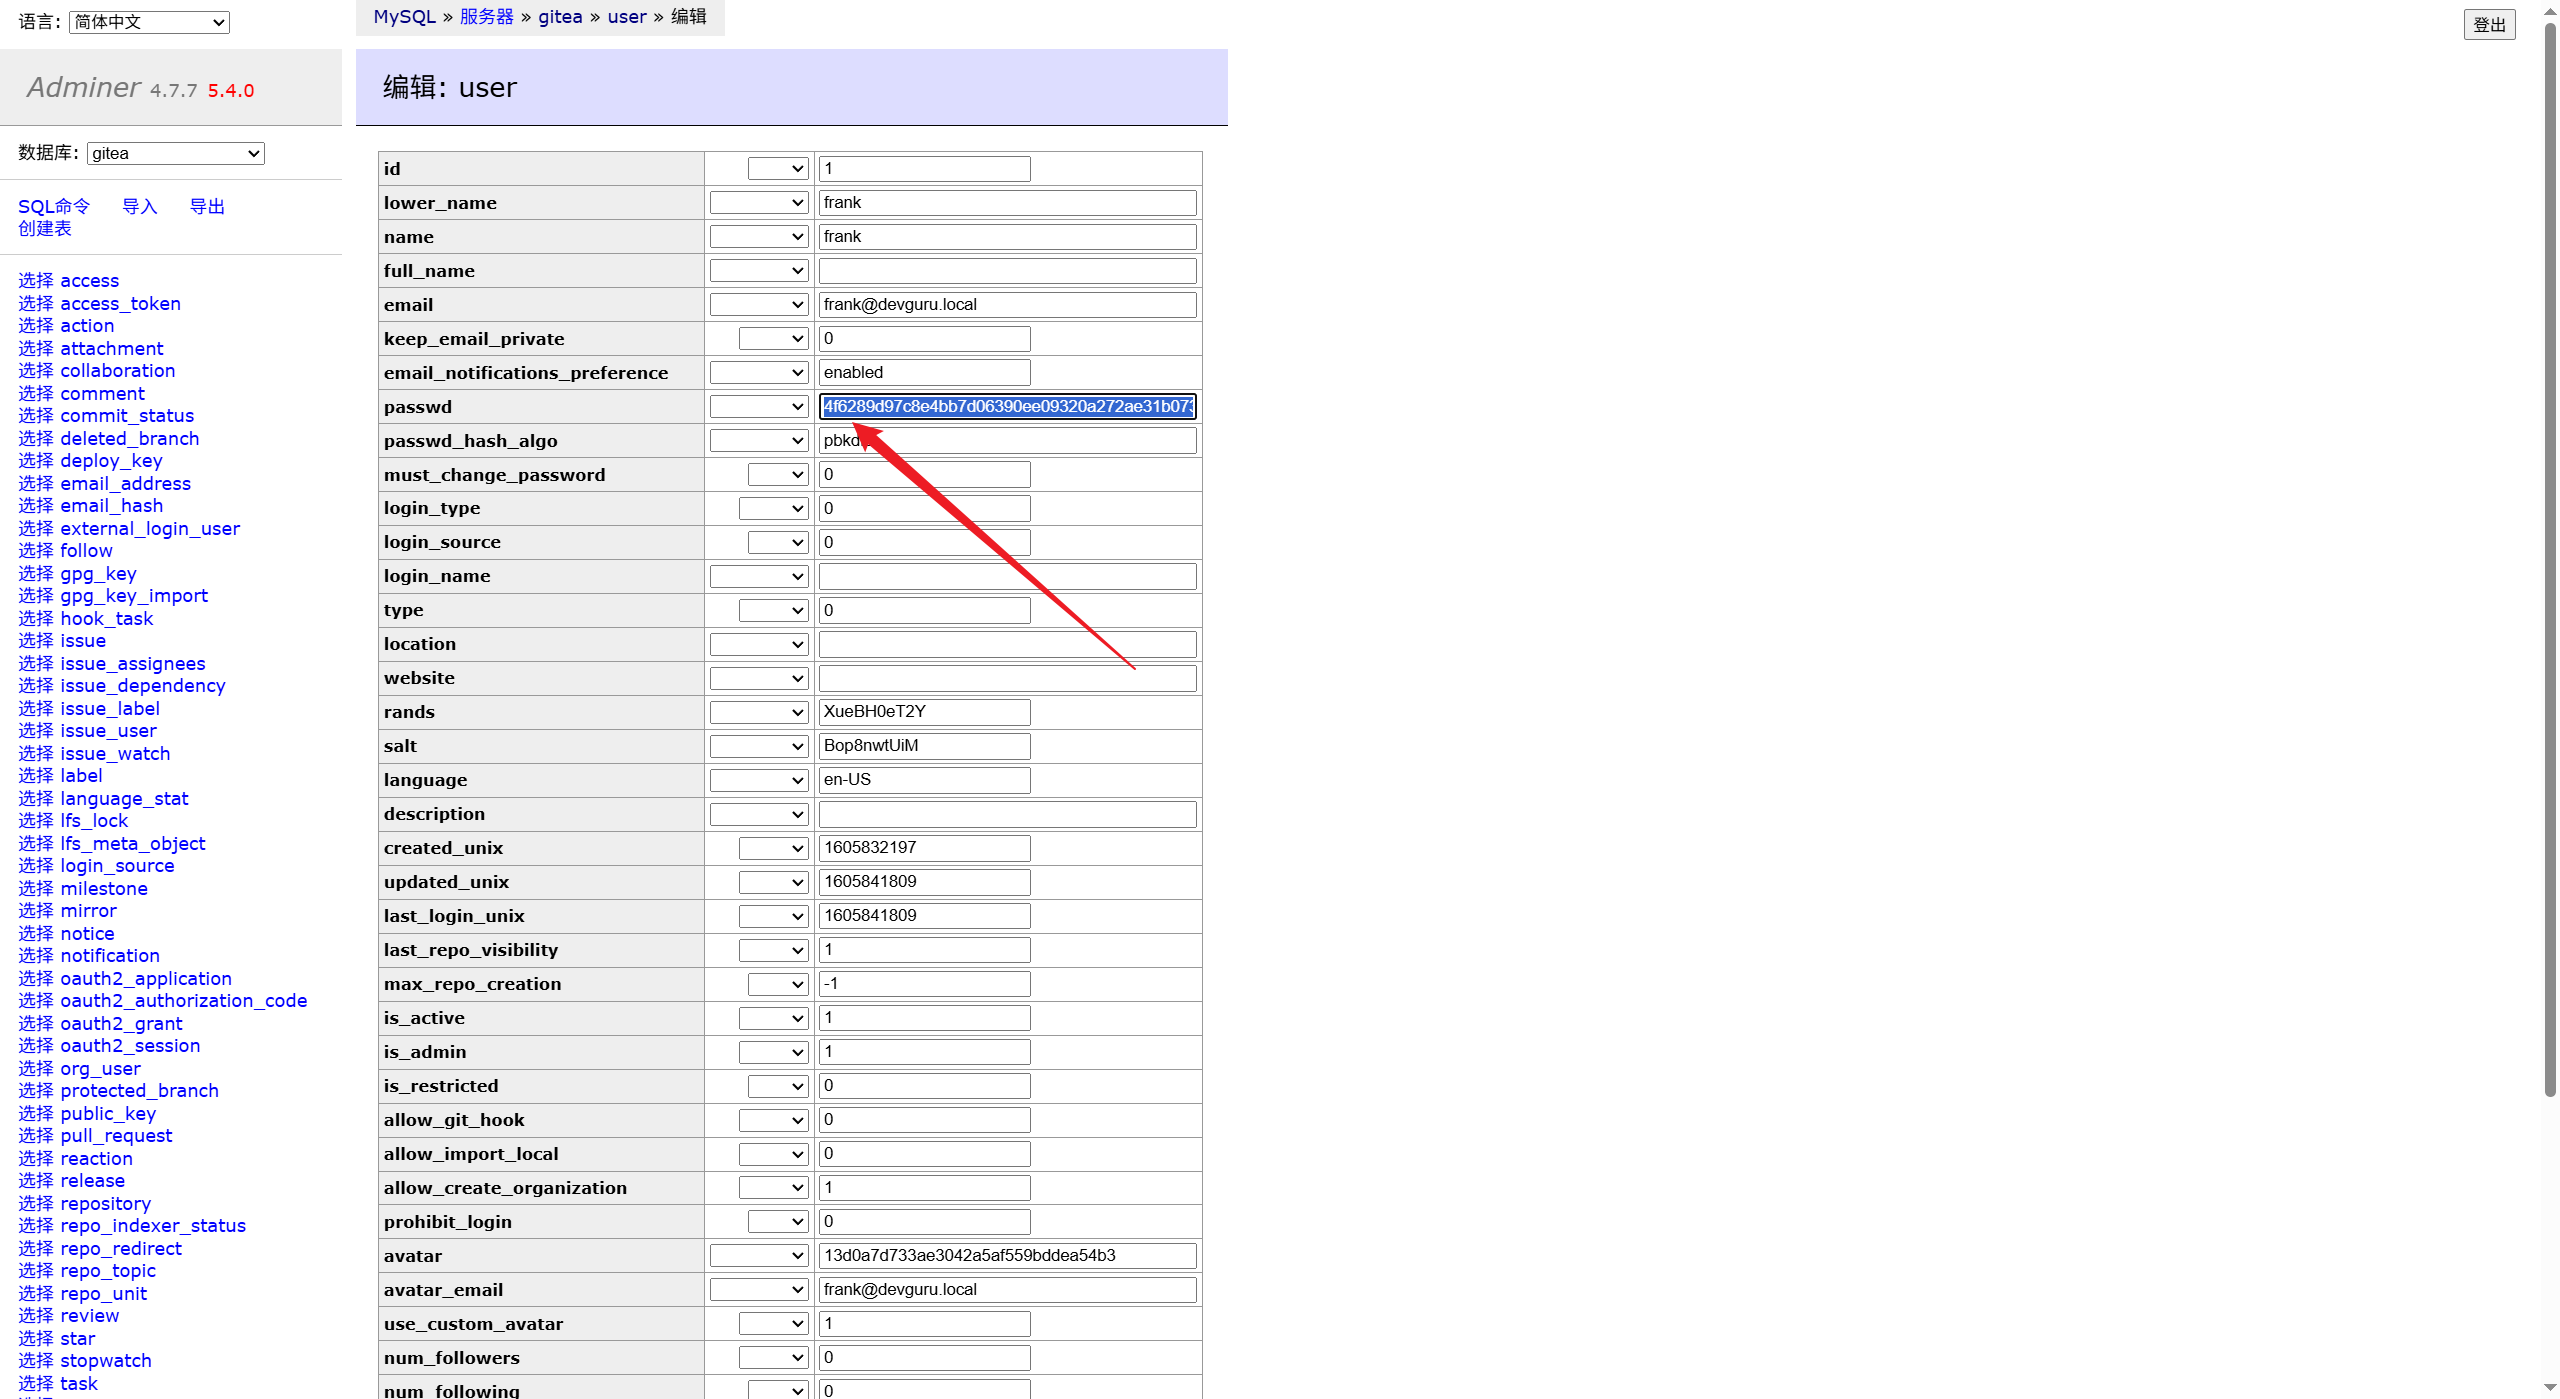Open the language selector dropdown
The width and height of the screenshot is (2560, 1399).
(149, 22)
